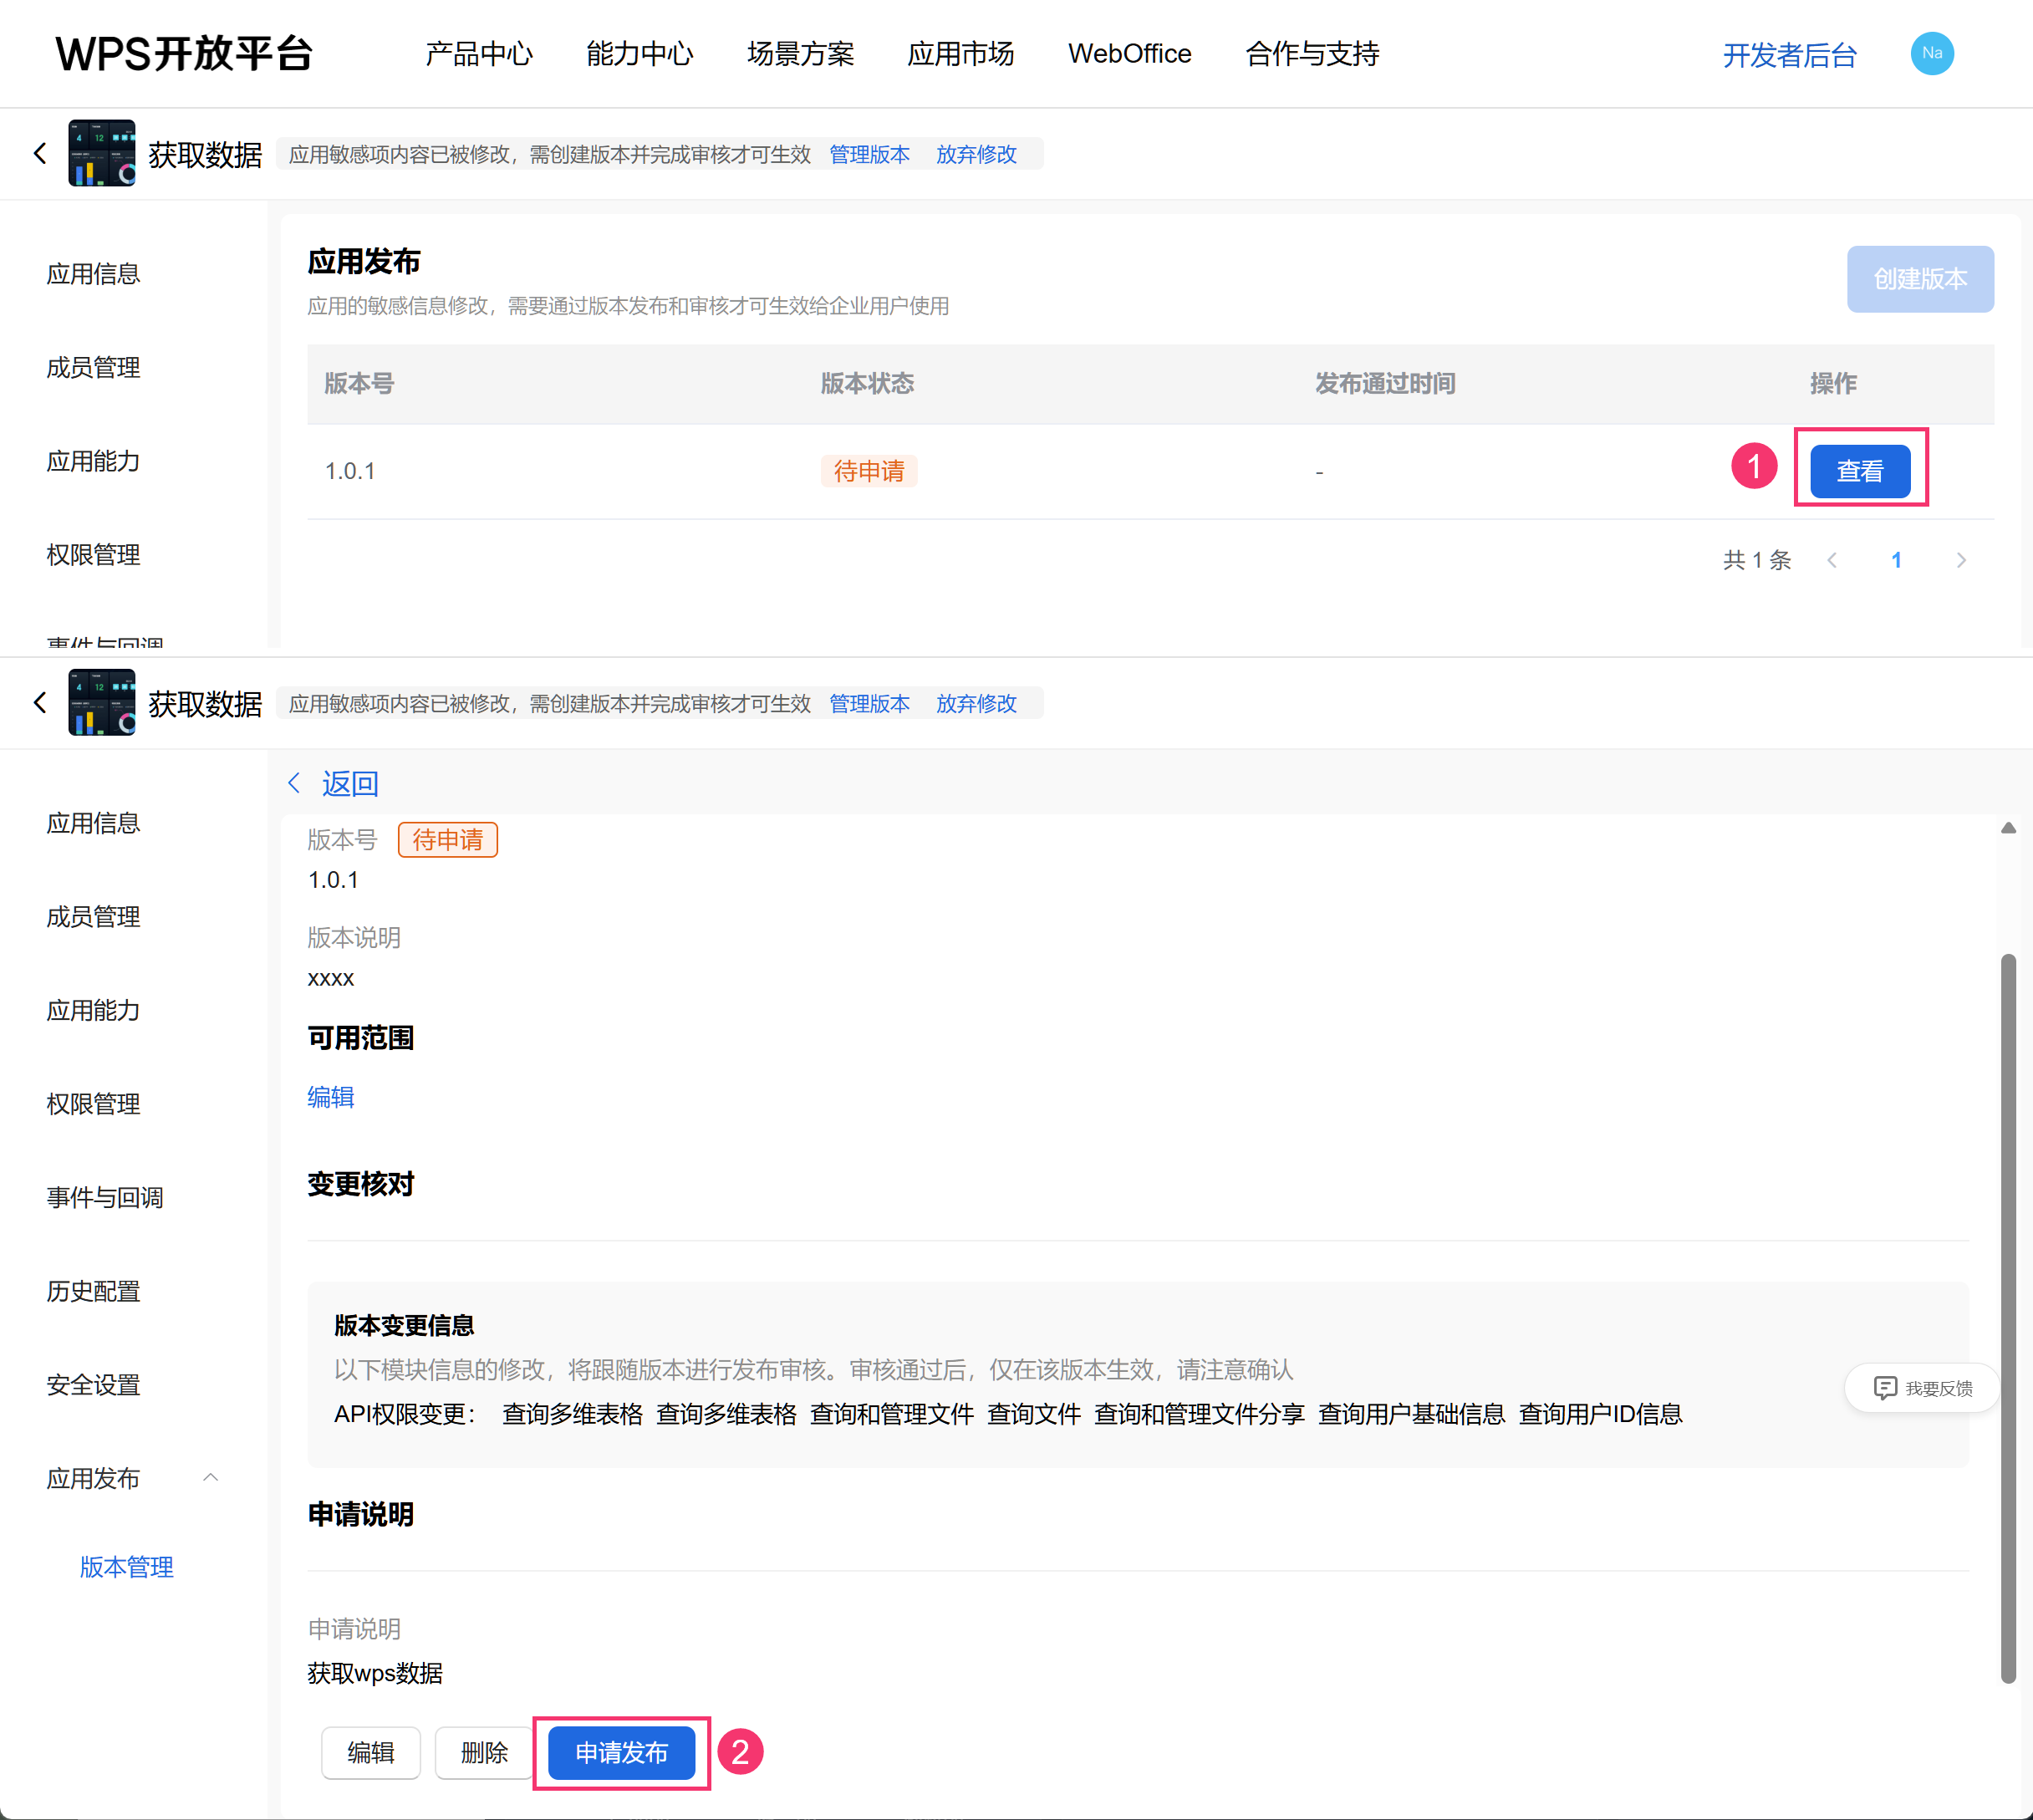Click the 我要反馈 feedback chat icon
The height and width of the screenshot is (1820, 2033).
1885,1388
